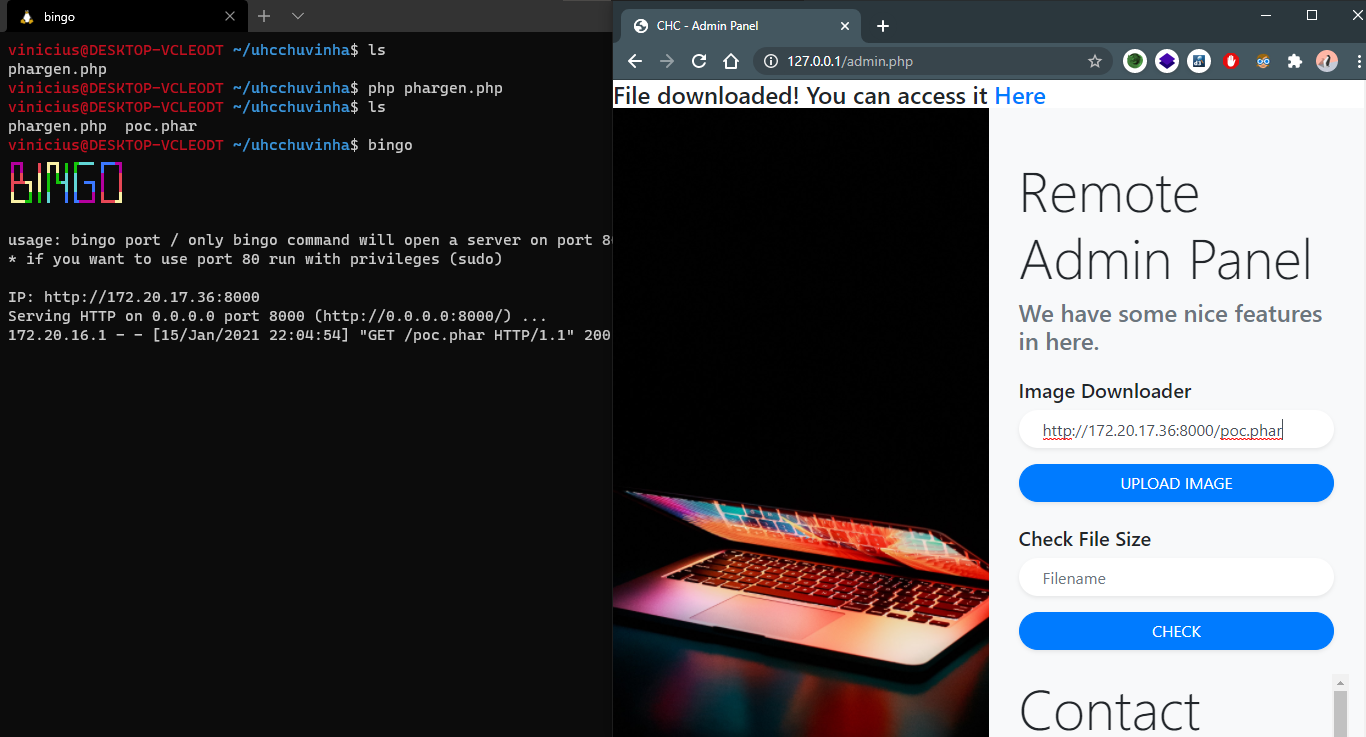Open the Chrome three-dot menu
The image size is (1366, 737).
[x=1357, y=61]
